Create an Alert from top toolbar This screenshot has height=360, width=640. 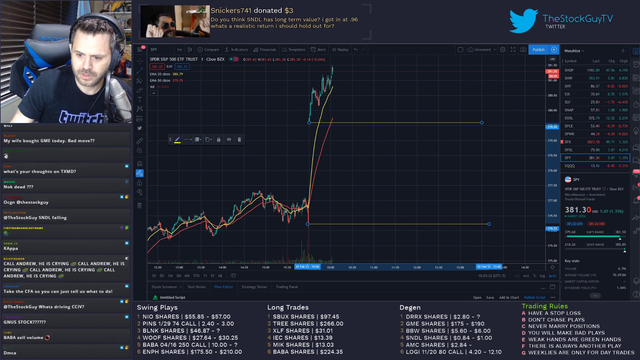[x=318, y=49]
